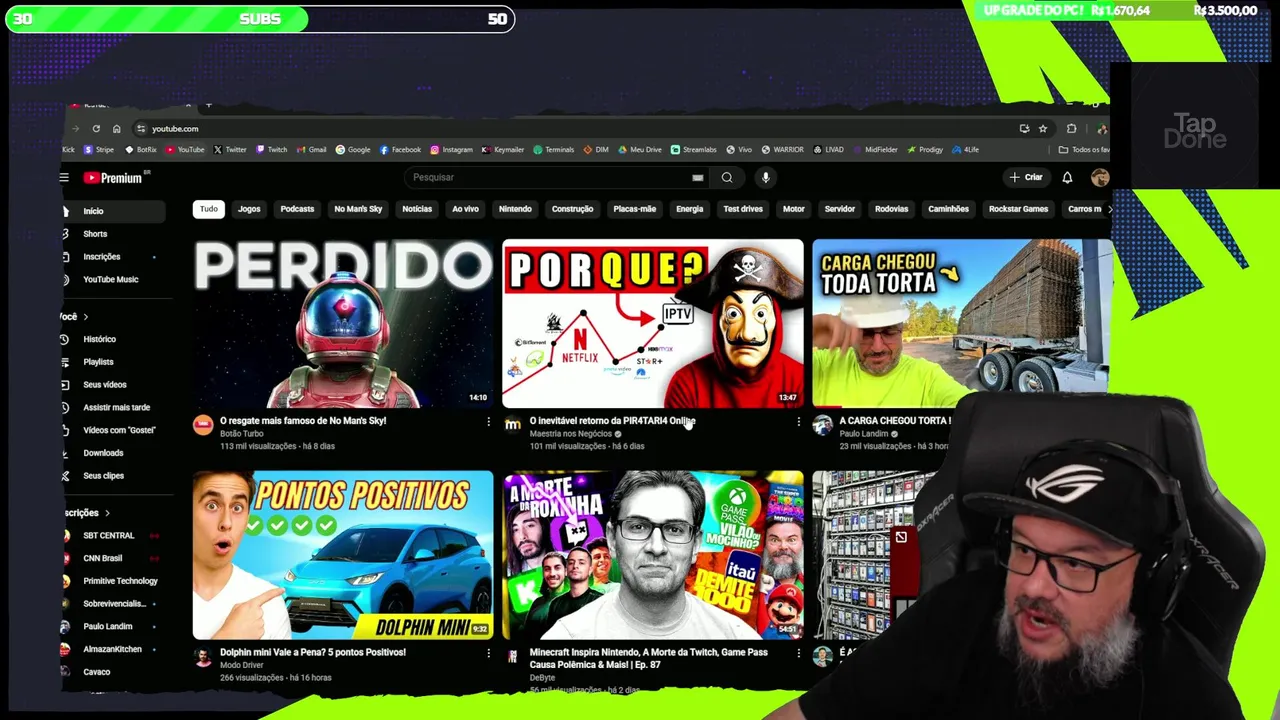Open Botão Turbo channel avatar
1280x720 pixels.
(203, 425)
